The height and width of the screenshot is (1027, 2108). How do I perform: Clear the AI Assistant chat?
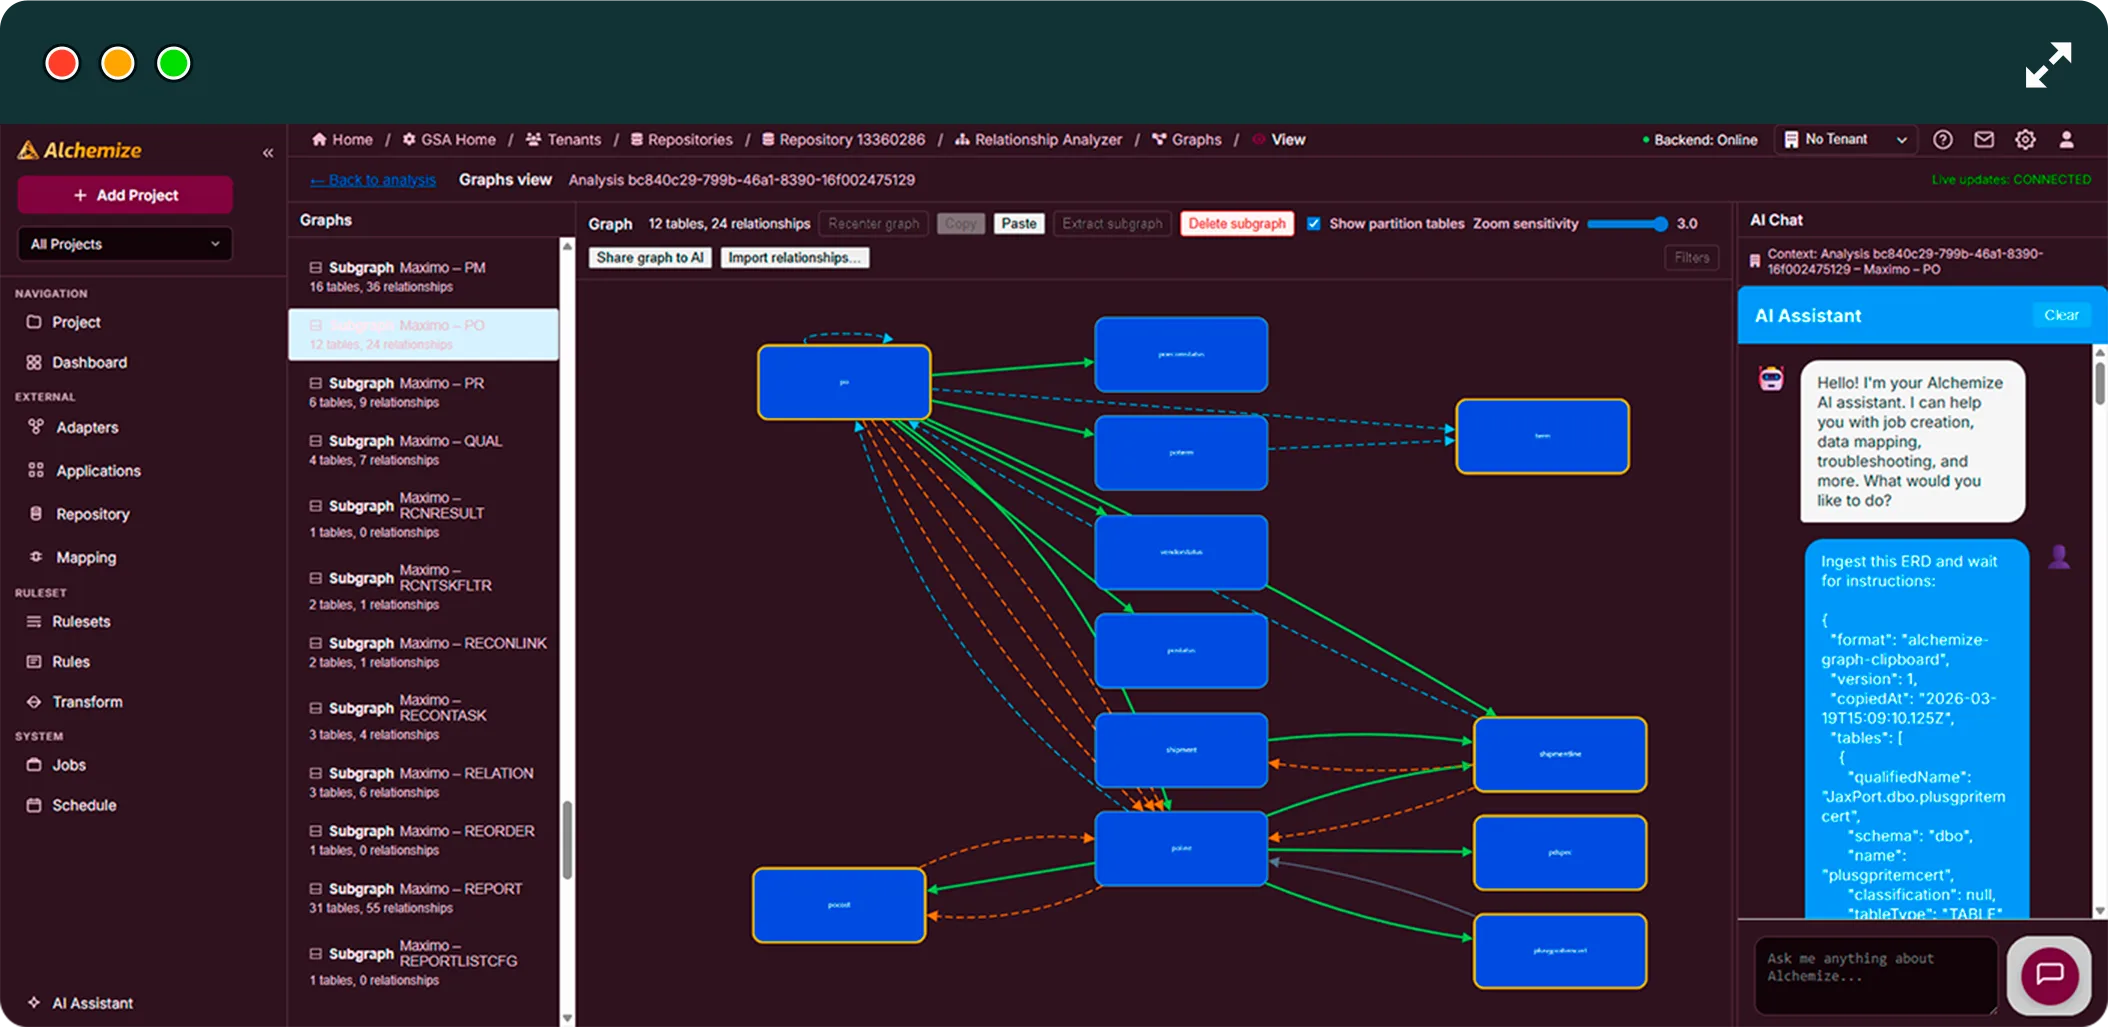(2061, 315)
